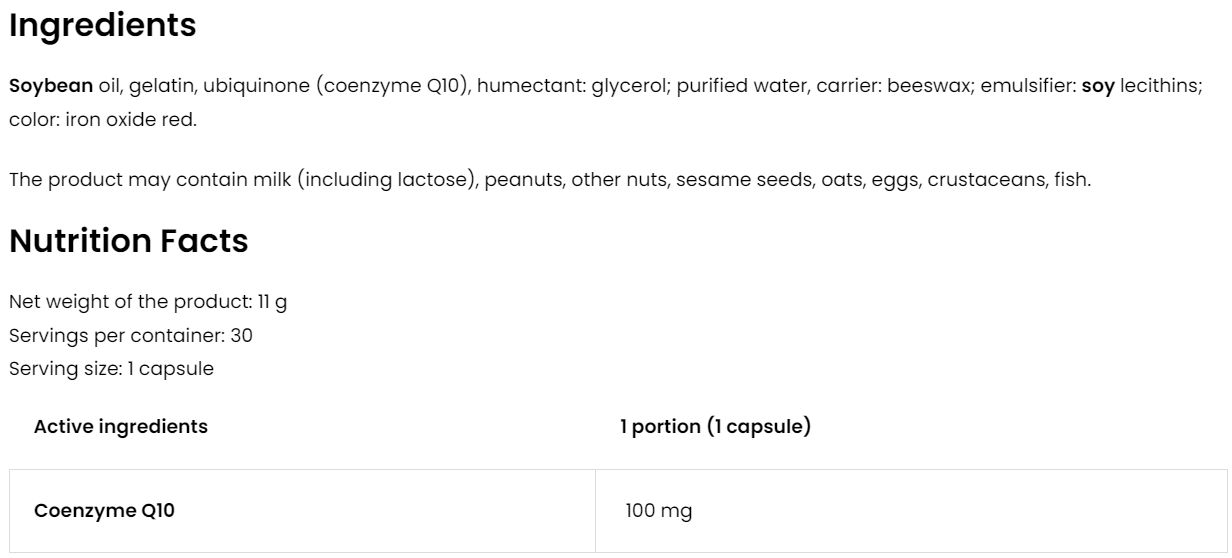The width and height of the screenshot is (1232, 558).
Task: Click the Servings per container: 30 line
Action: [130, 335]
